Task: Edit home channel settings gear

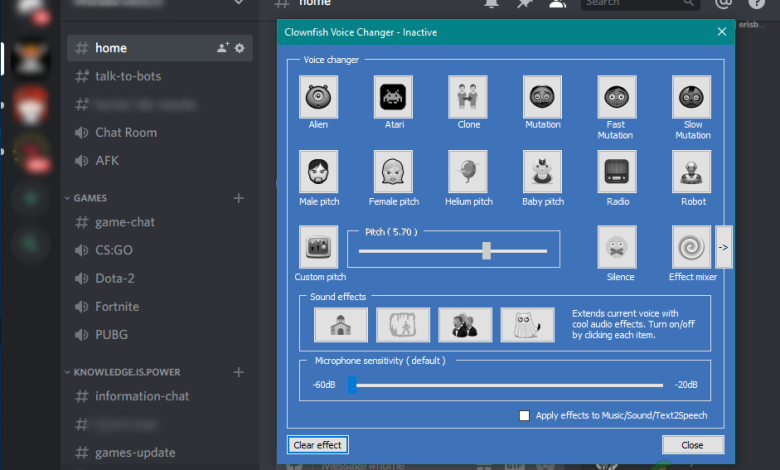Action: [x=240, y=48]
